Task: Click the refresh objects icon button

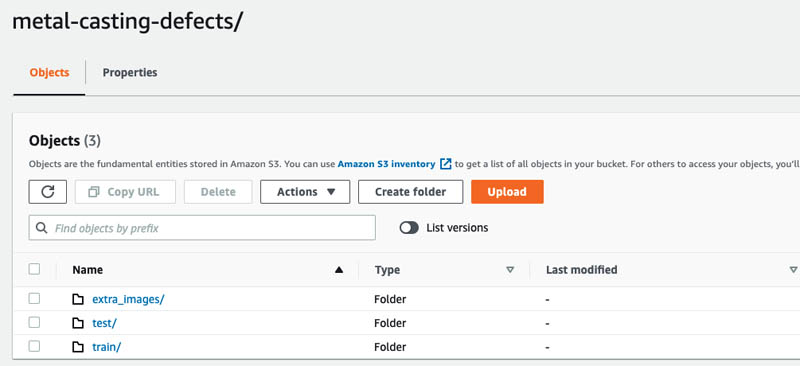Action: 47,192
